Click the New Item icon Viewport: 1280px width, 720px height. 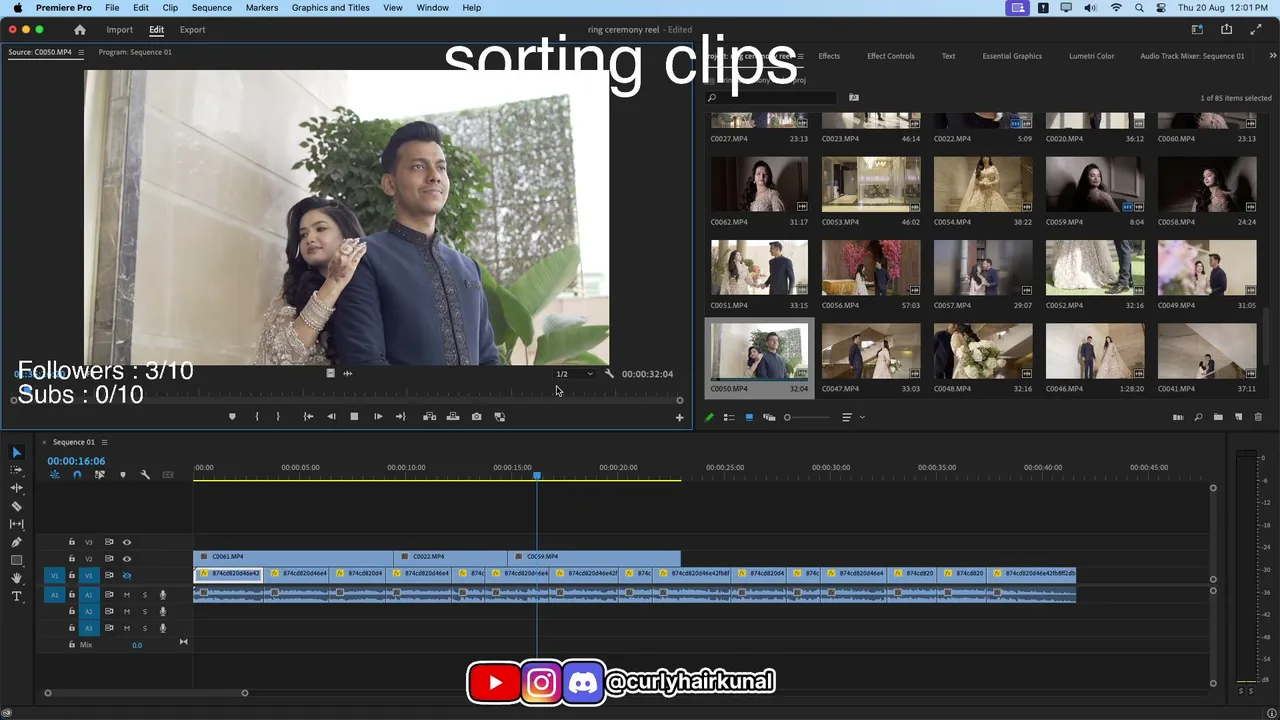pyautogui.click(x=1238, y=417)
